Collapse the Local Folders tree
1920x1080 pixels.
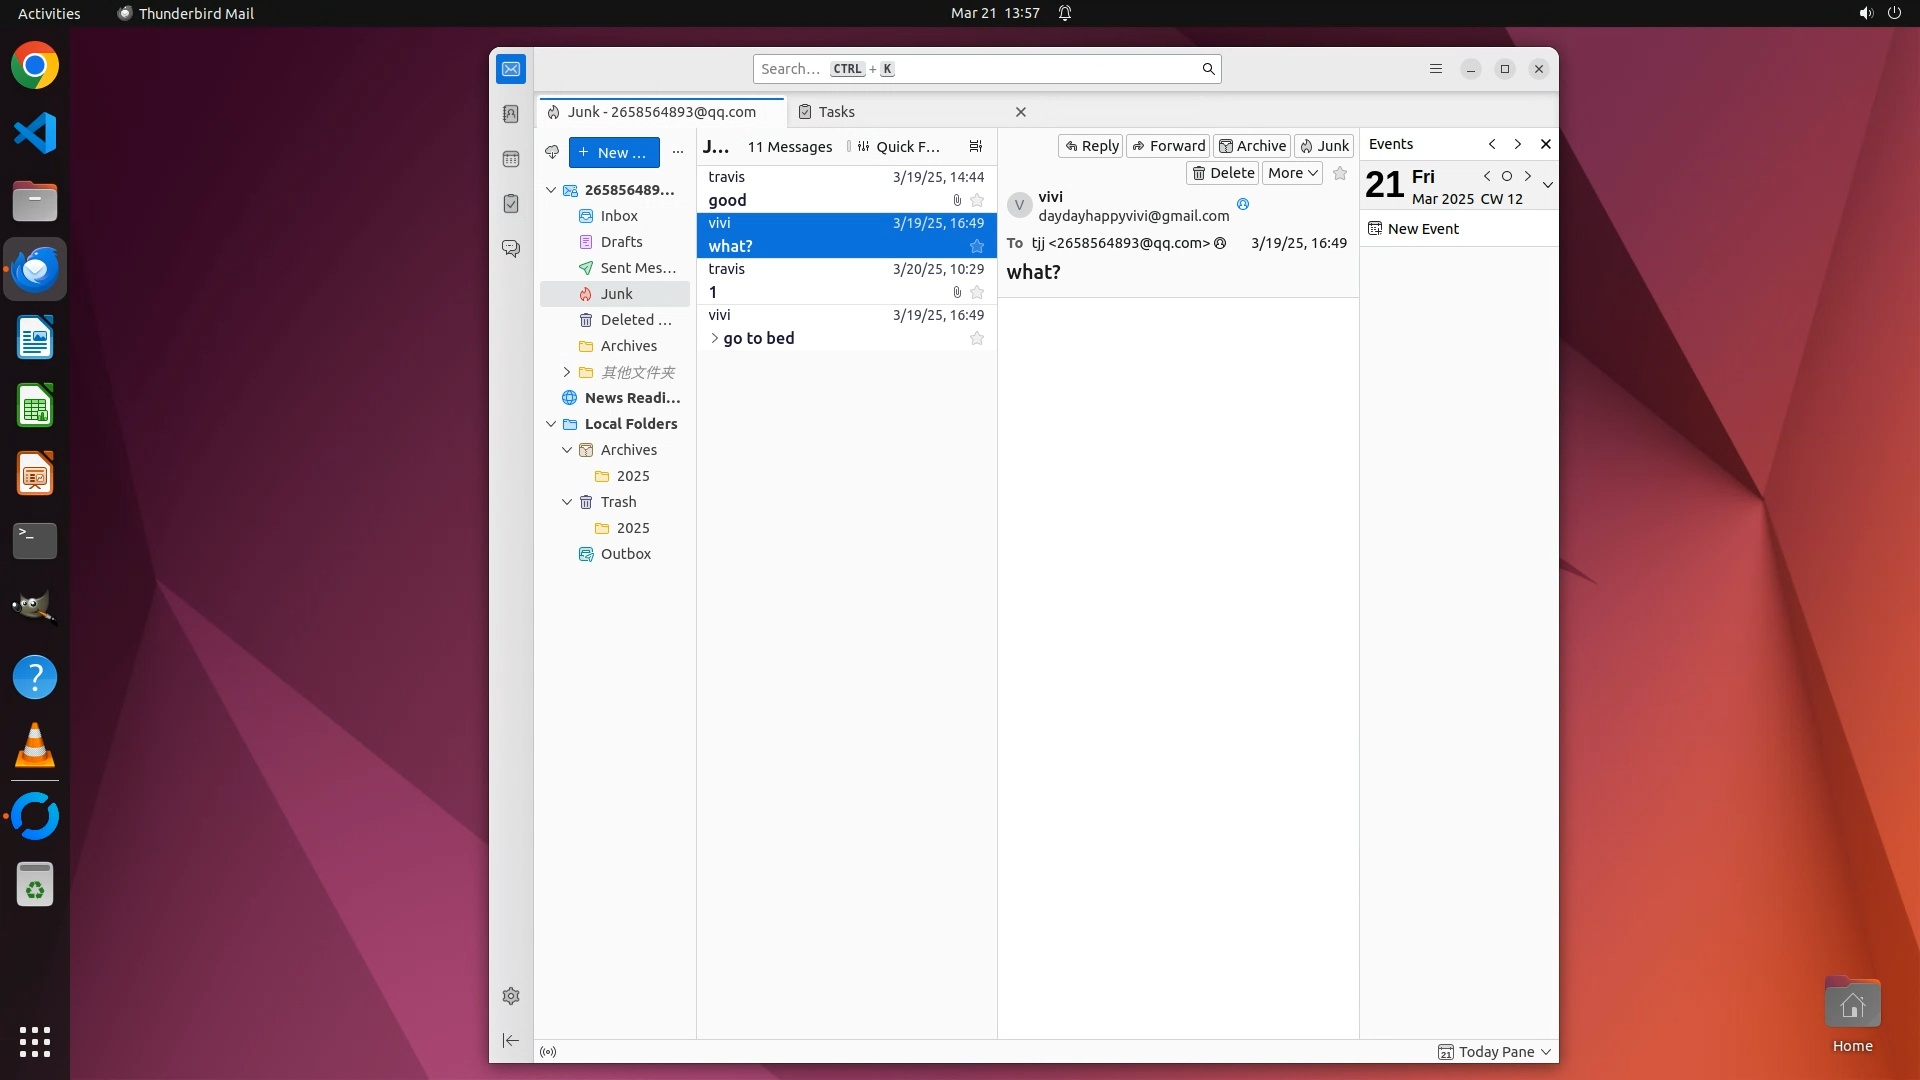551,424
